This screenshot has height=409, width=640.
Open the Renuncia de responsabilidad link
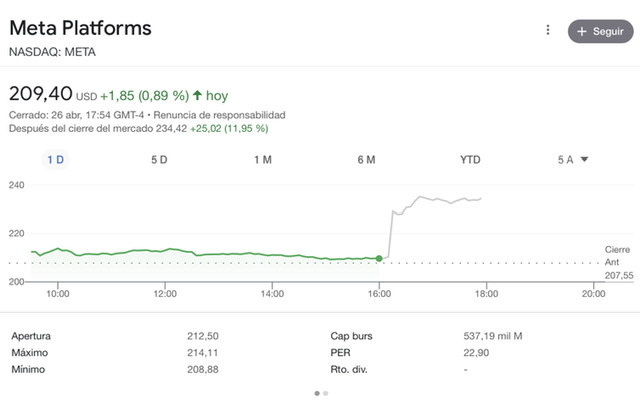[x=228, y=115]
